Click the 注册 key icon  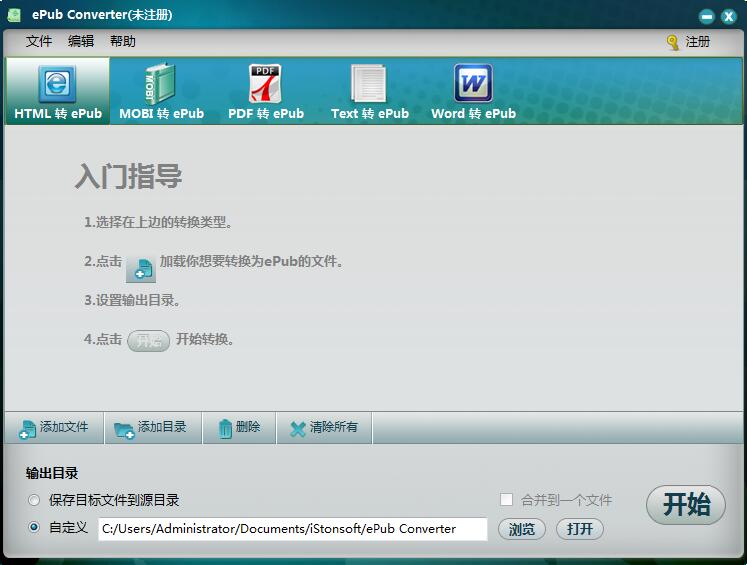pos(673,42)
